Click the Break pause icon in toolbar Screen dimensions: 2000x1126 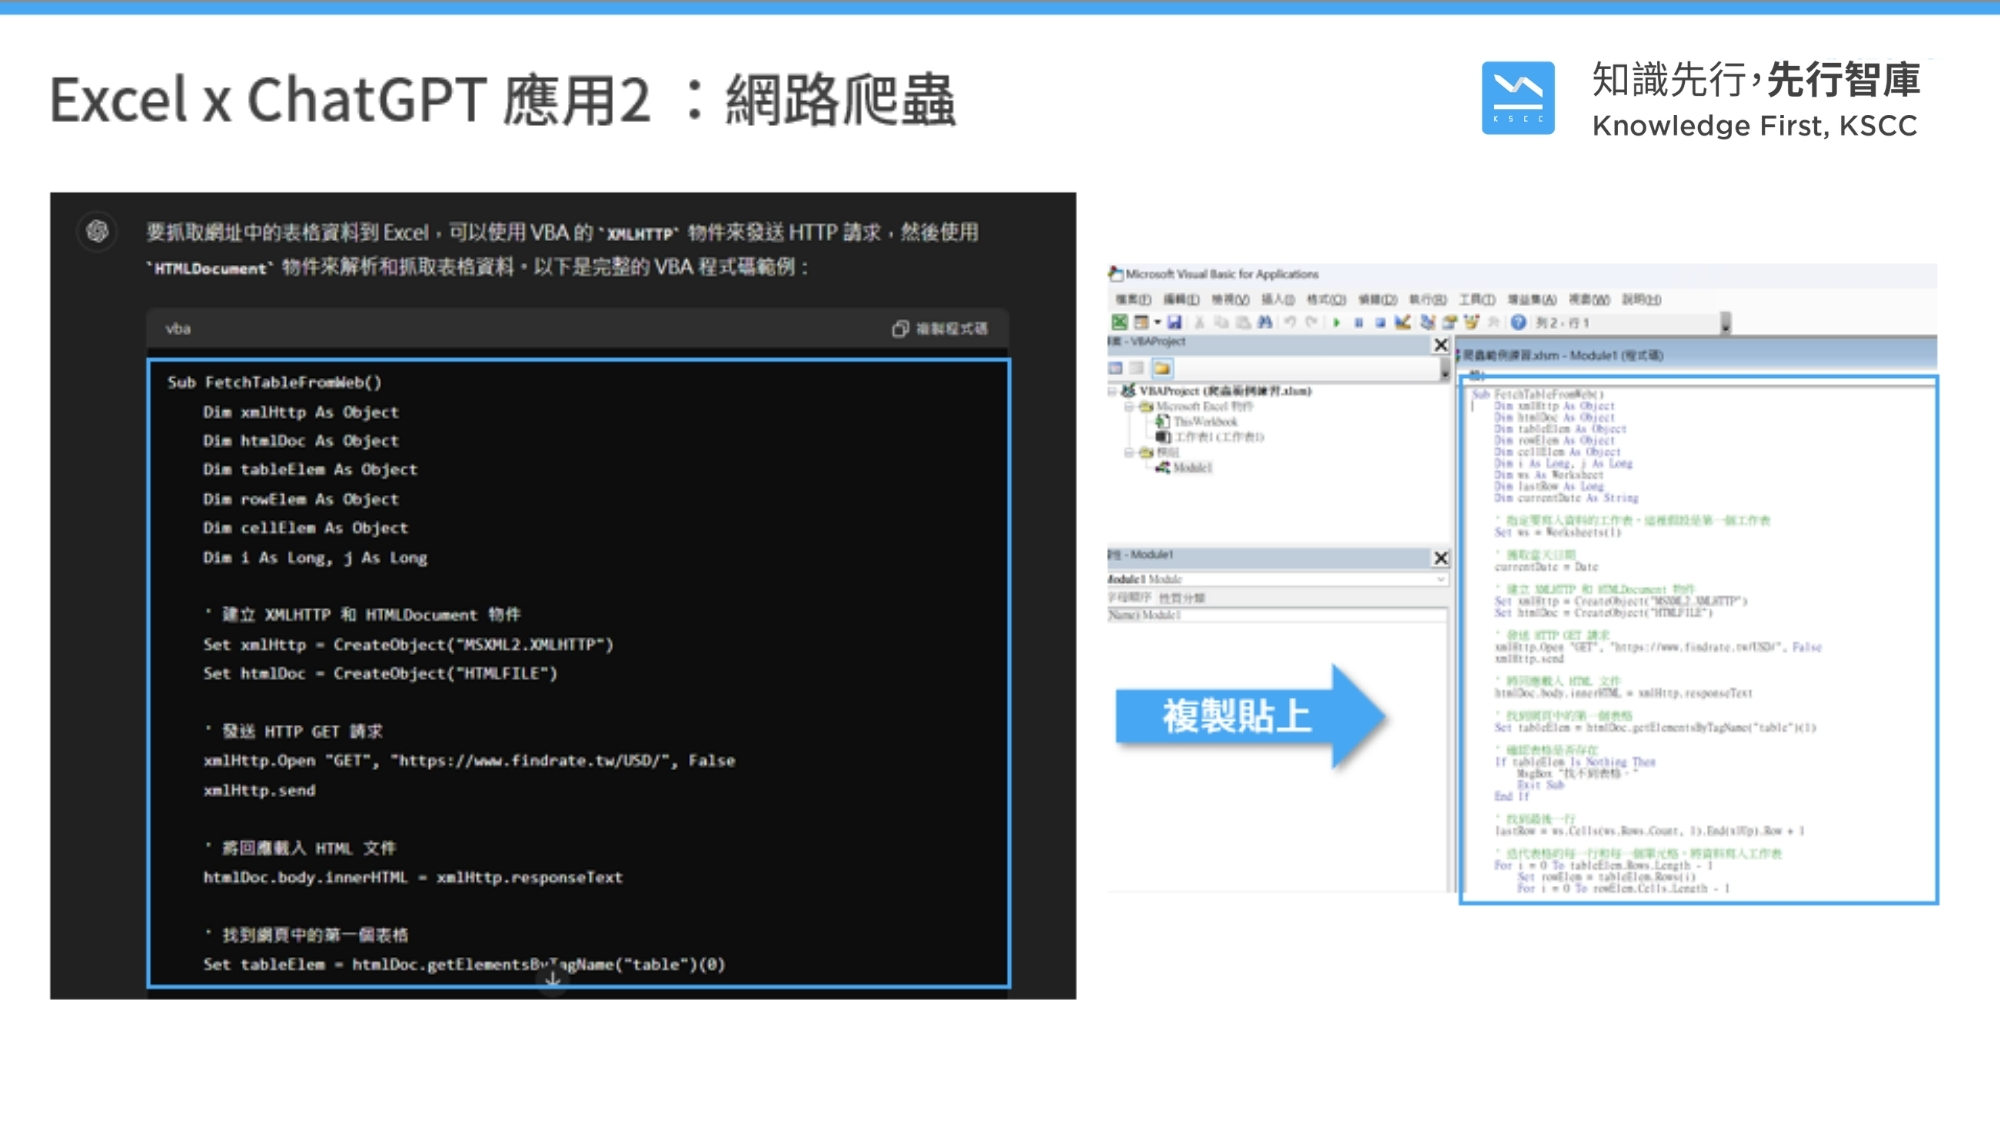1358,322
